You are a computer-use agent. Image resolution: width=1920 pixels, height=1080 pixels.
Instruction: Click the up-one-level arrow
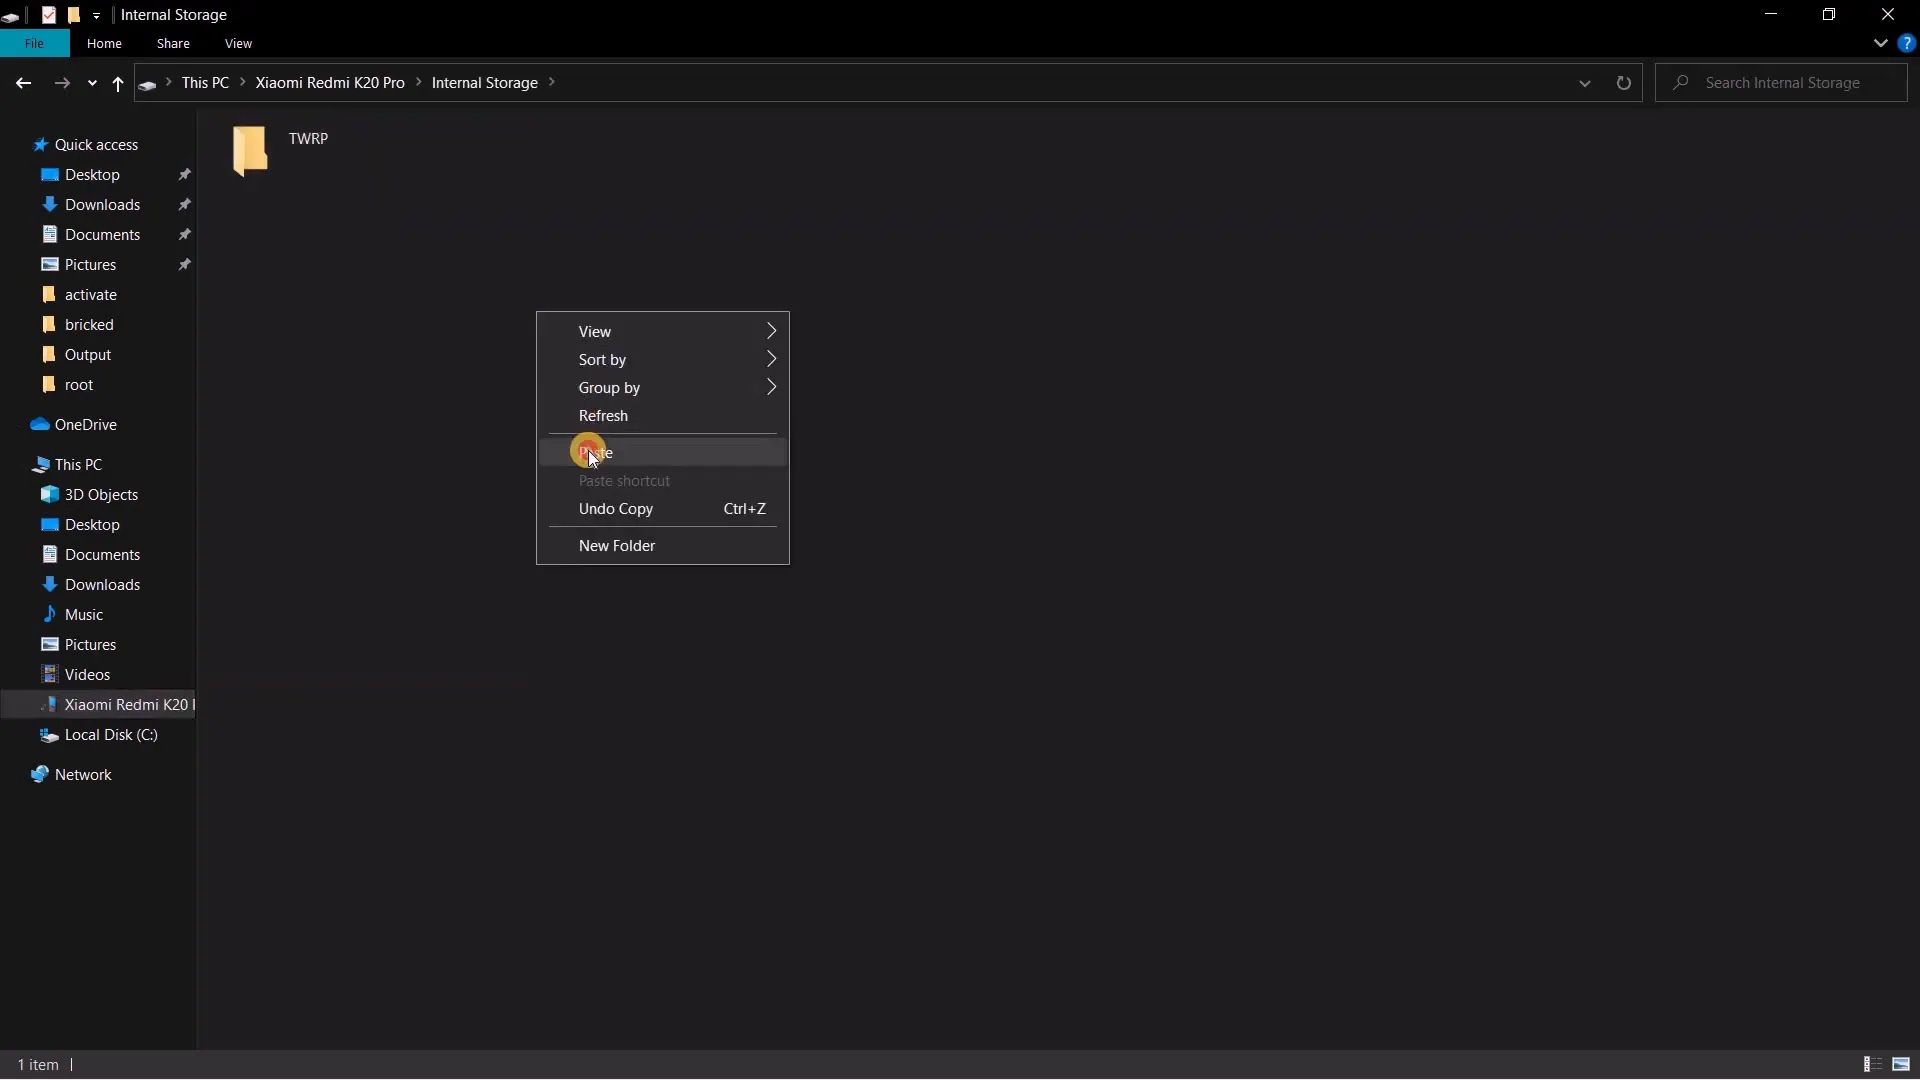(118, 83)
